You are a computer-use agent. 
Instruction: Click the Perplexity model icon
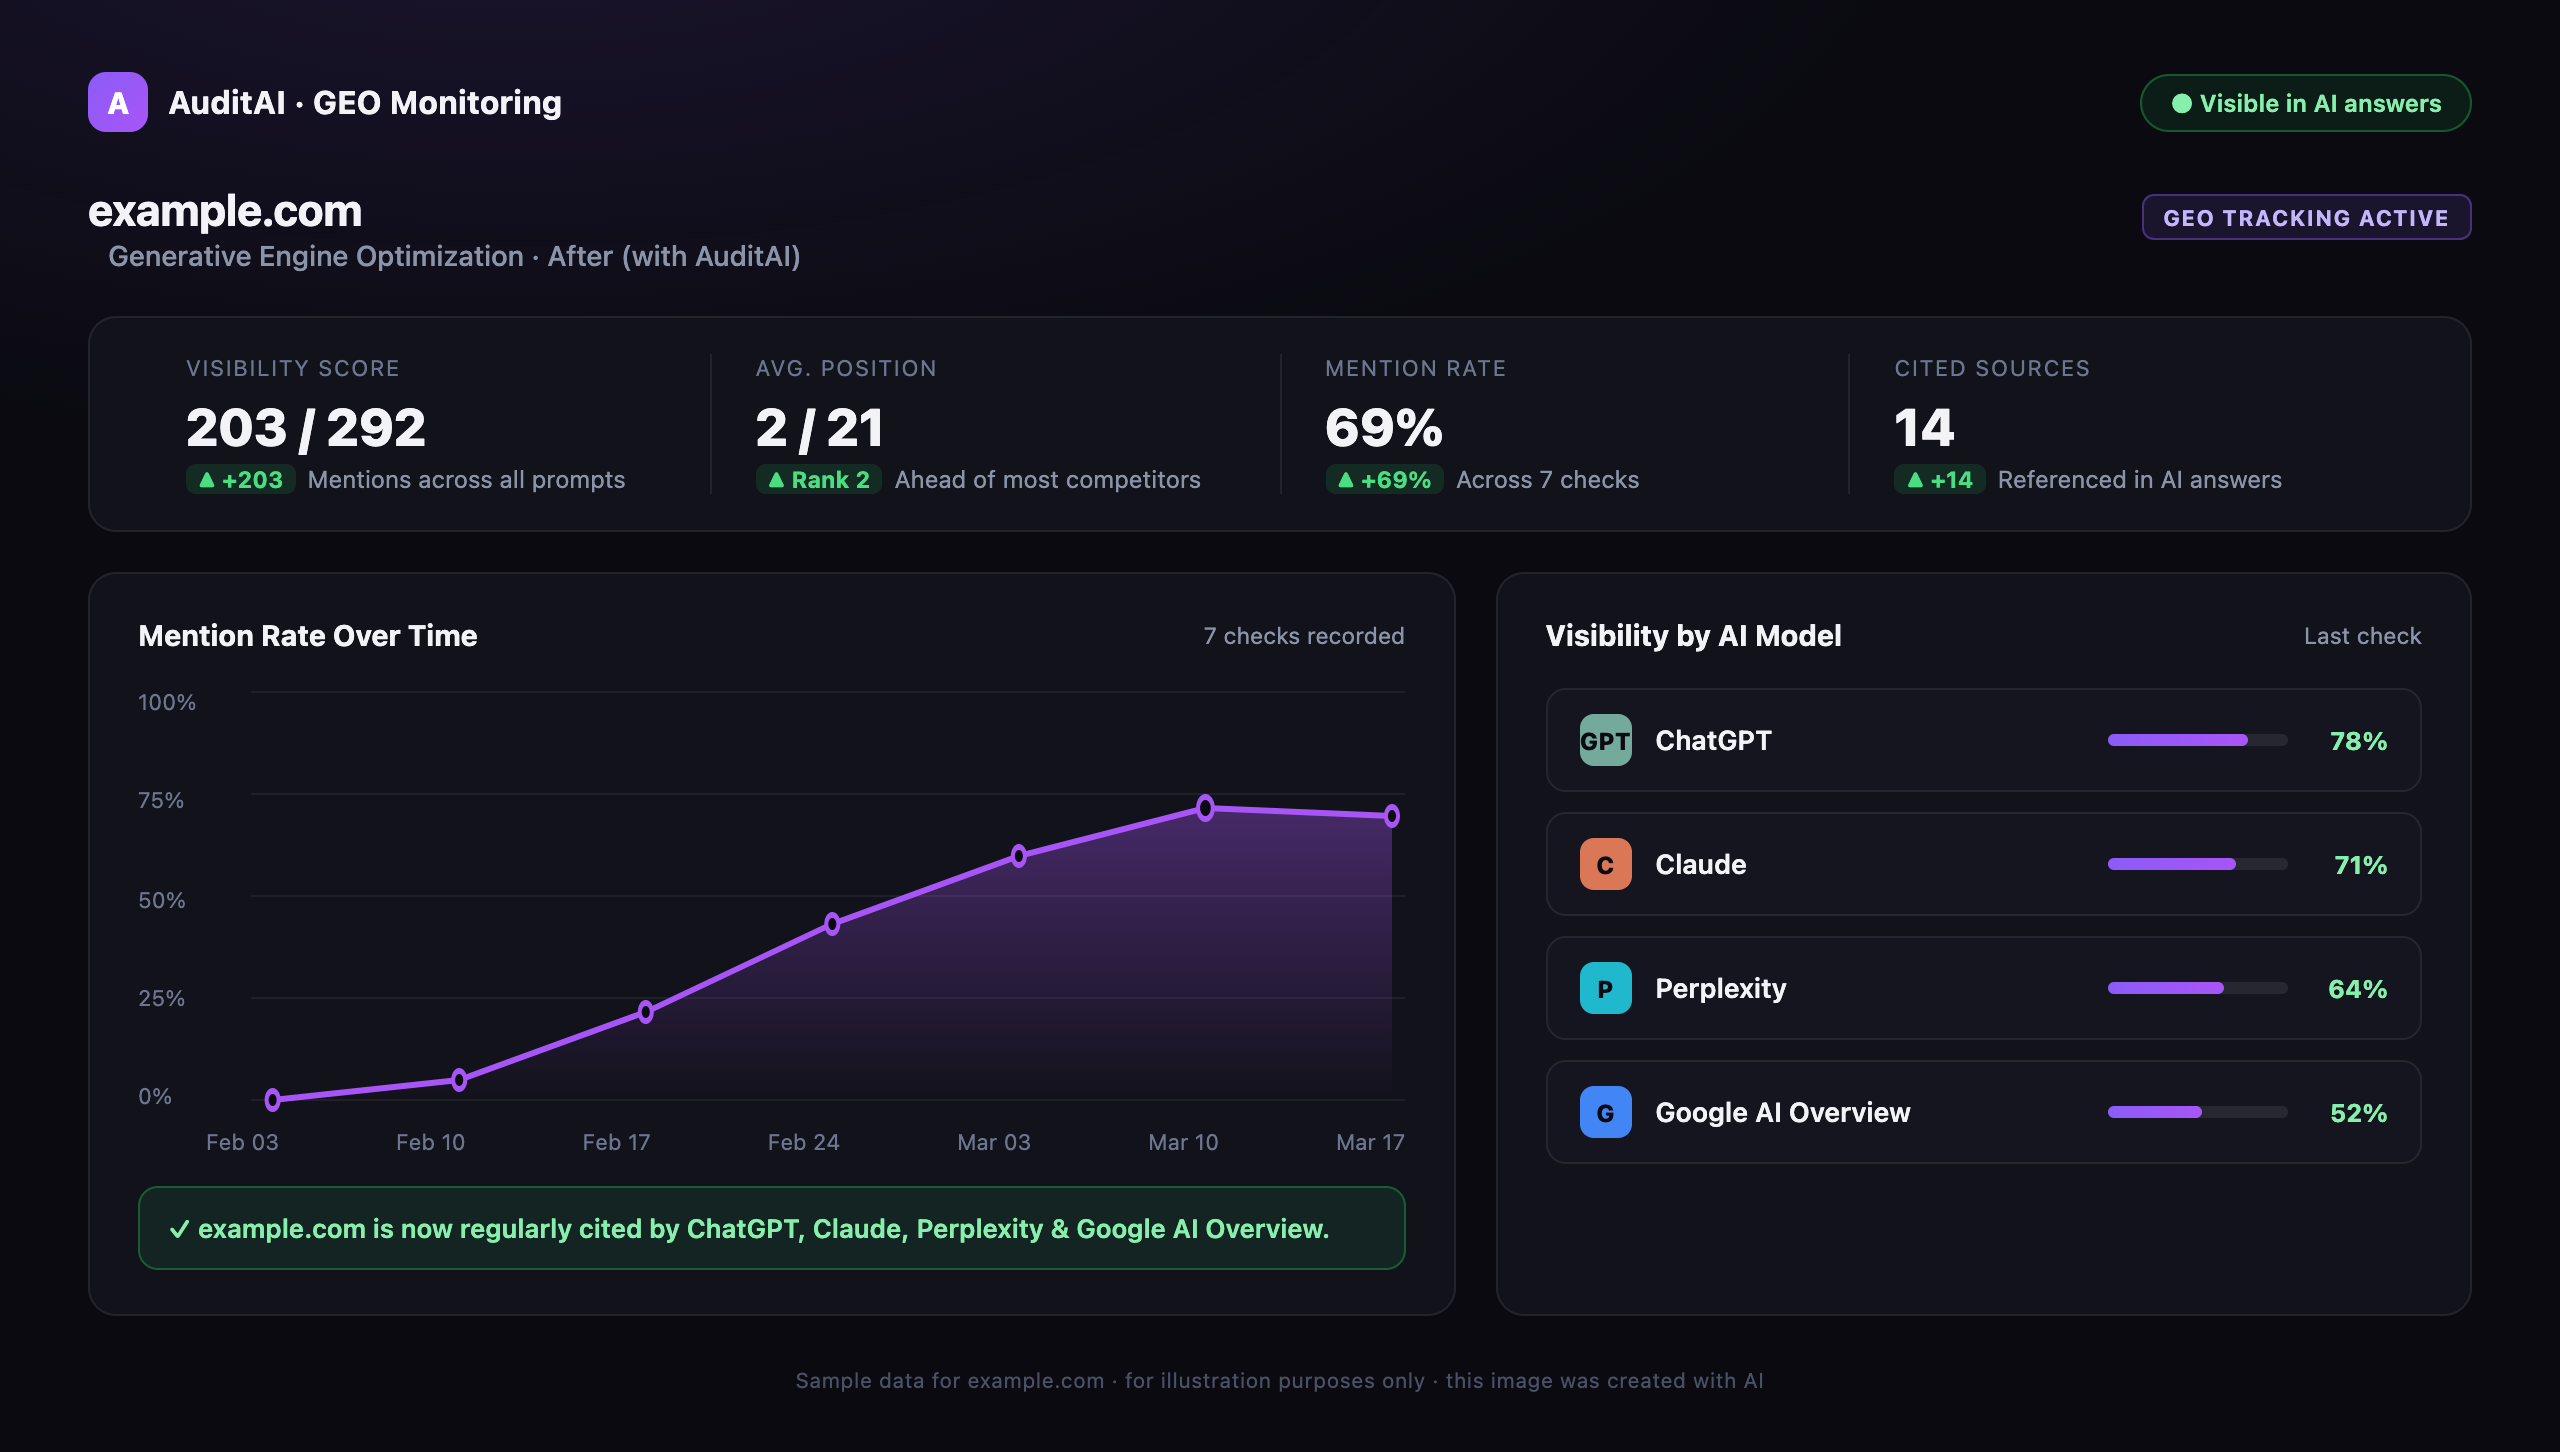pyautogui.click(x=1605, y=988)
